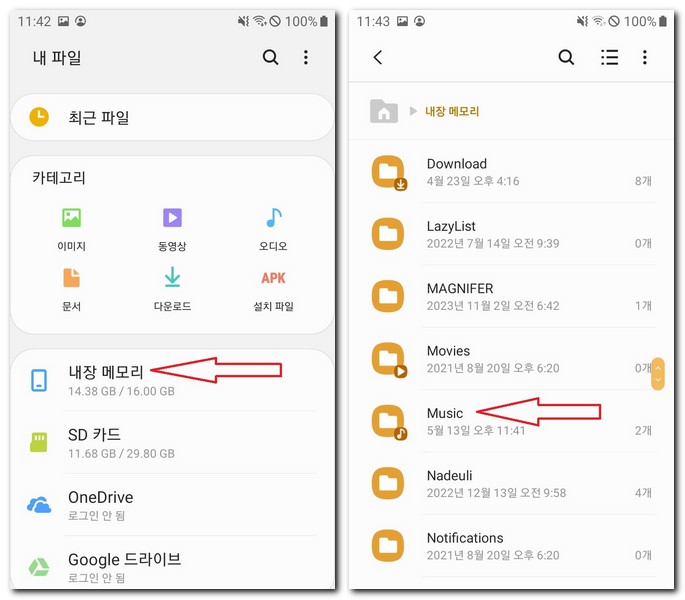
Task: Open search in the 내 파일 screen
Action: coord(270,57)
